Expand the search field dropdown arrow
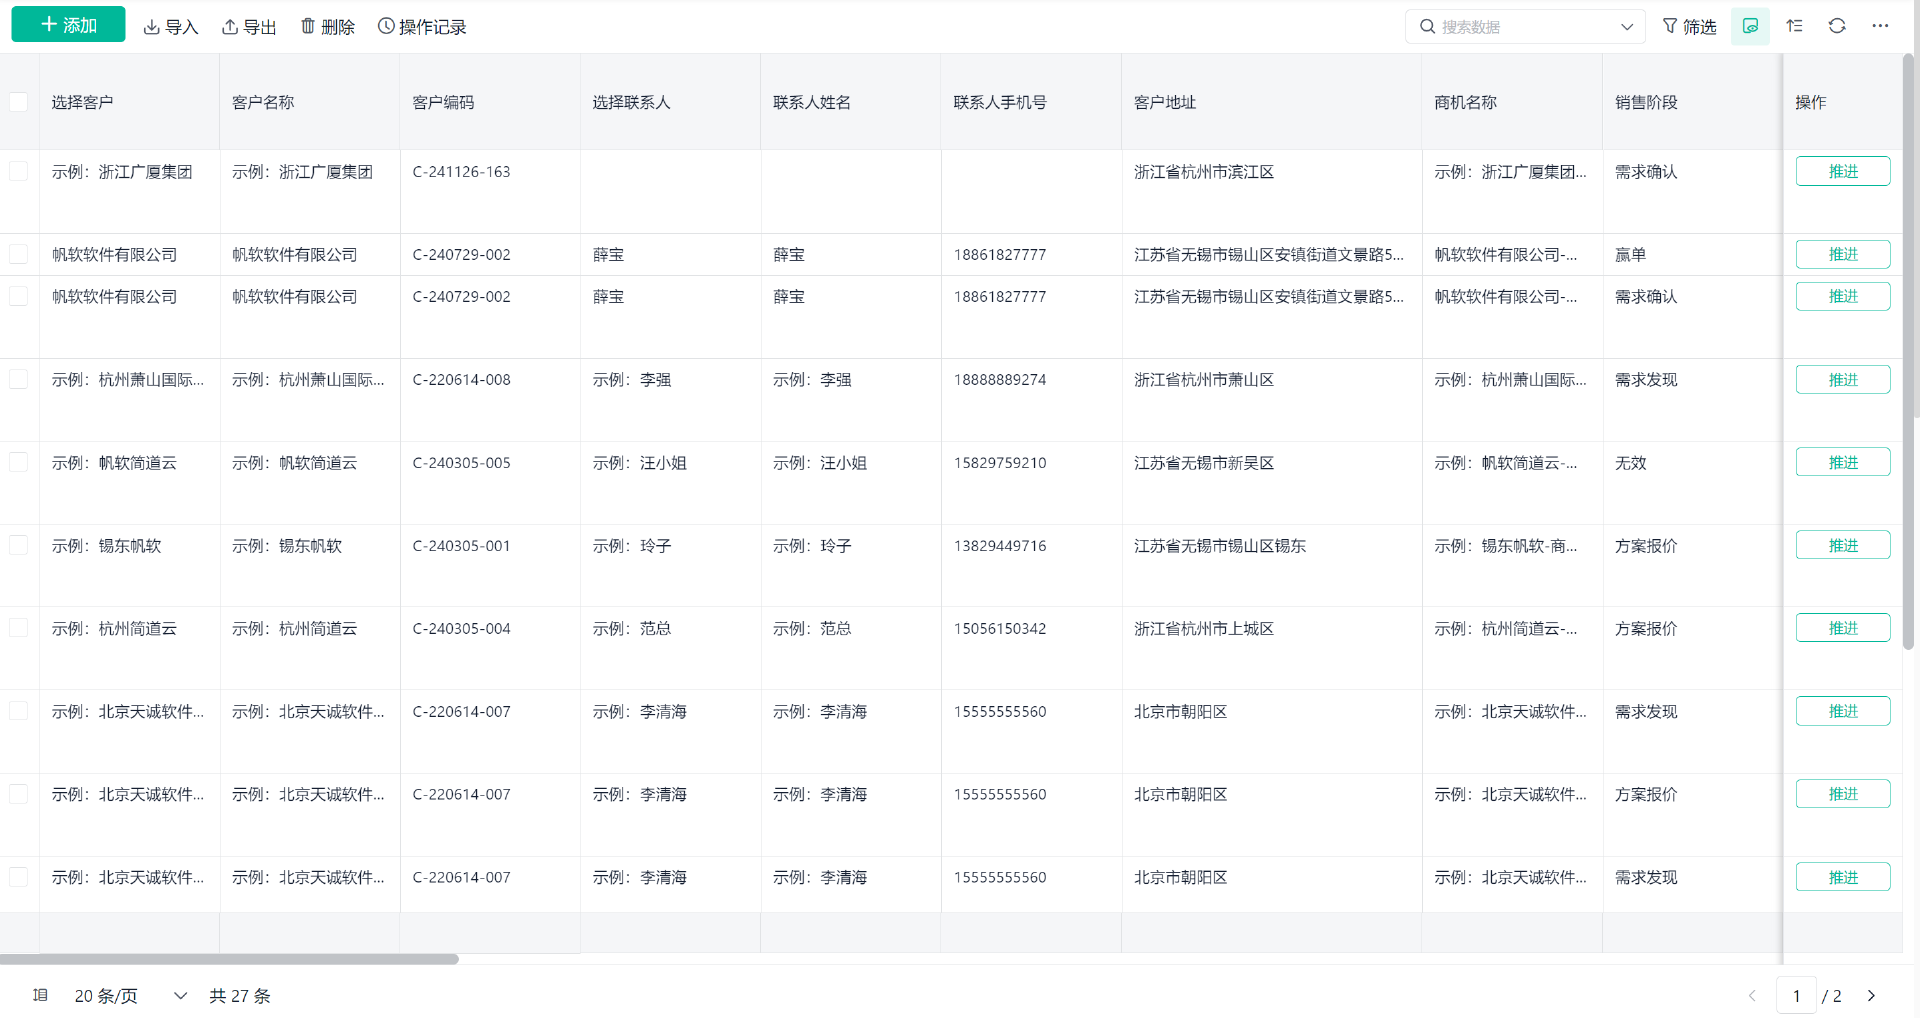This screenshot has height=1018, width=1920. coord(1627,27)
